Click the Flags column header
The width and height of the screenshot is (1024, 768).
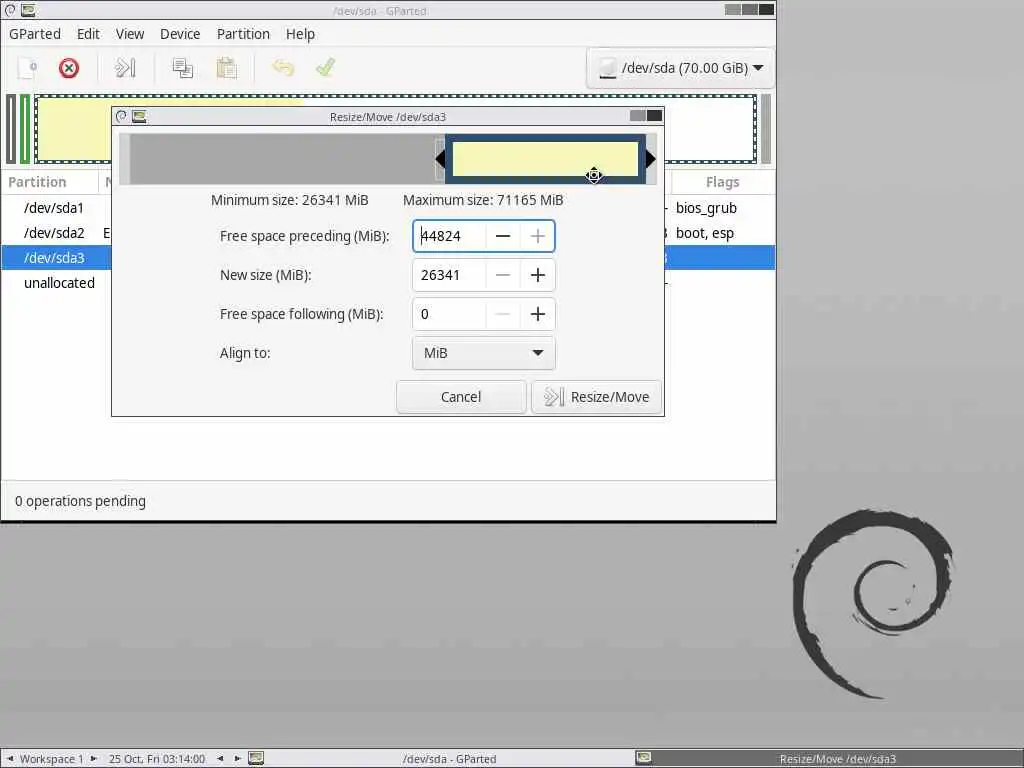coord(722,182)
